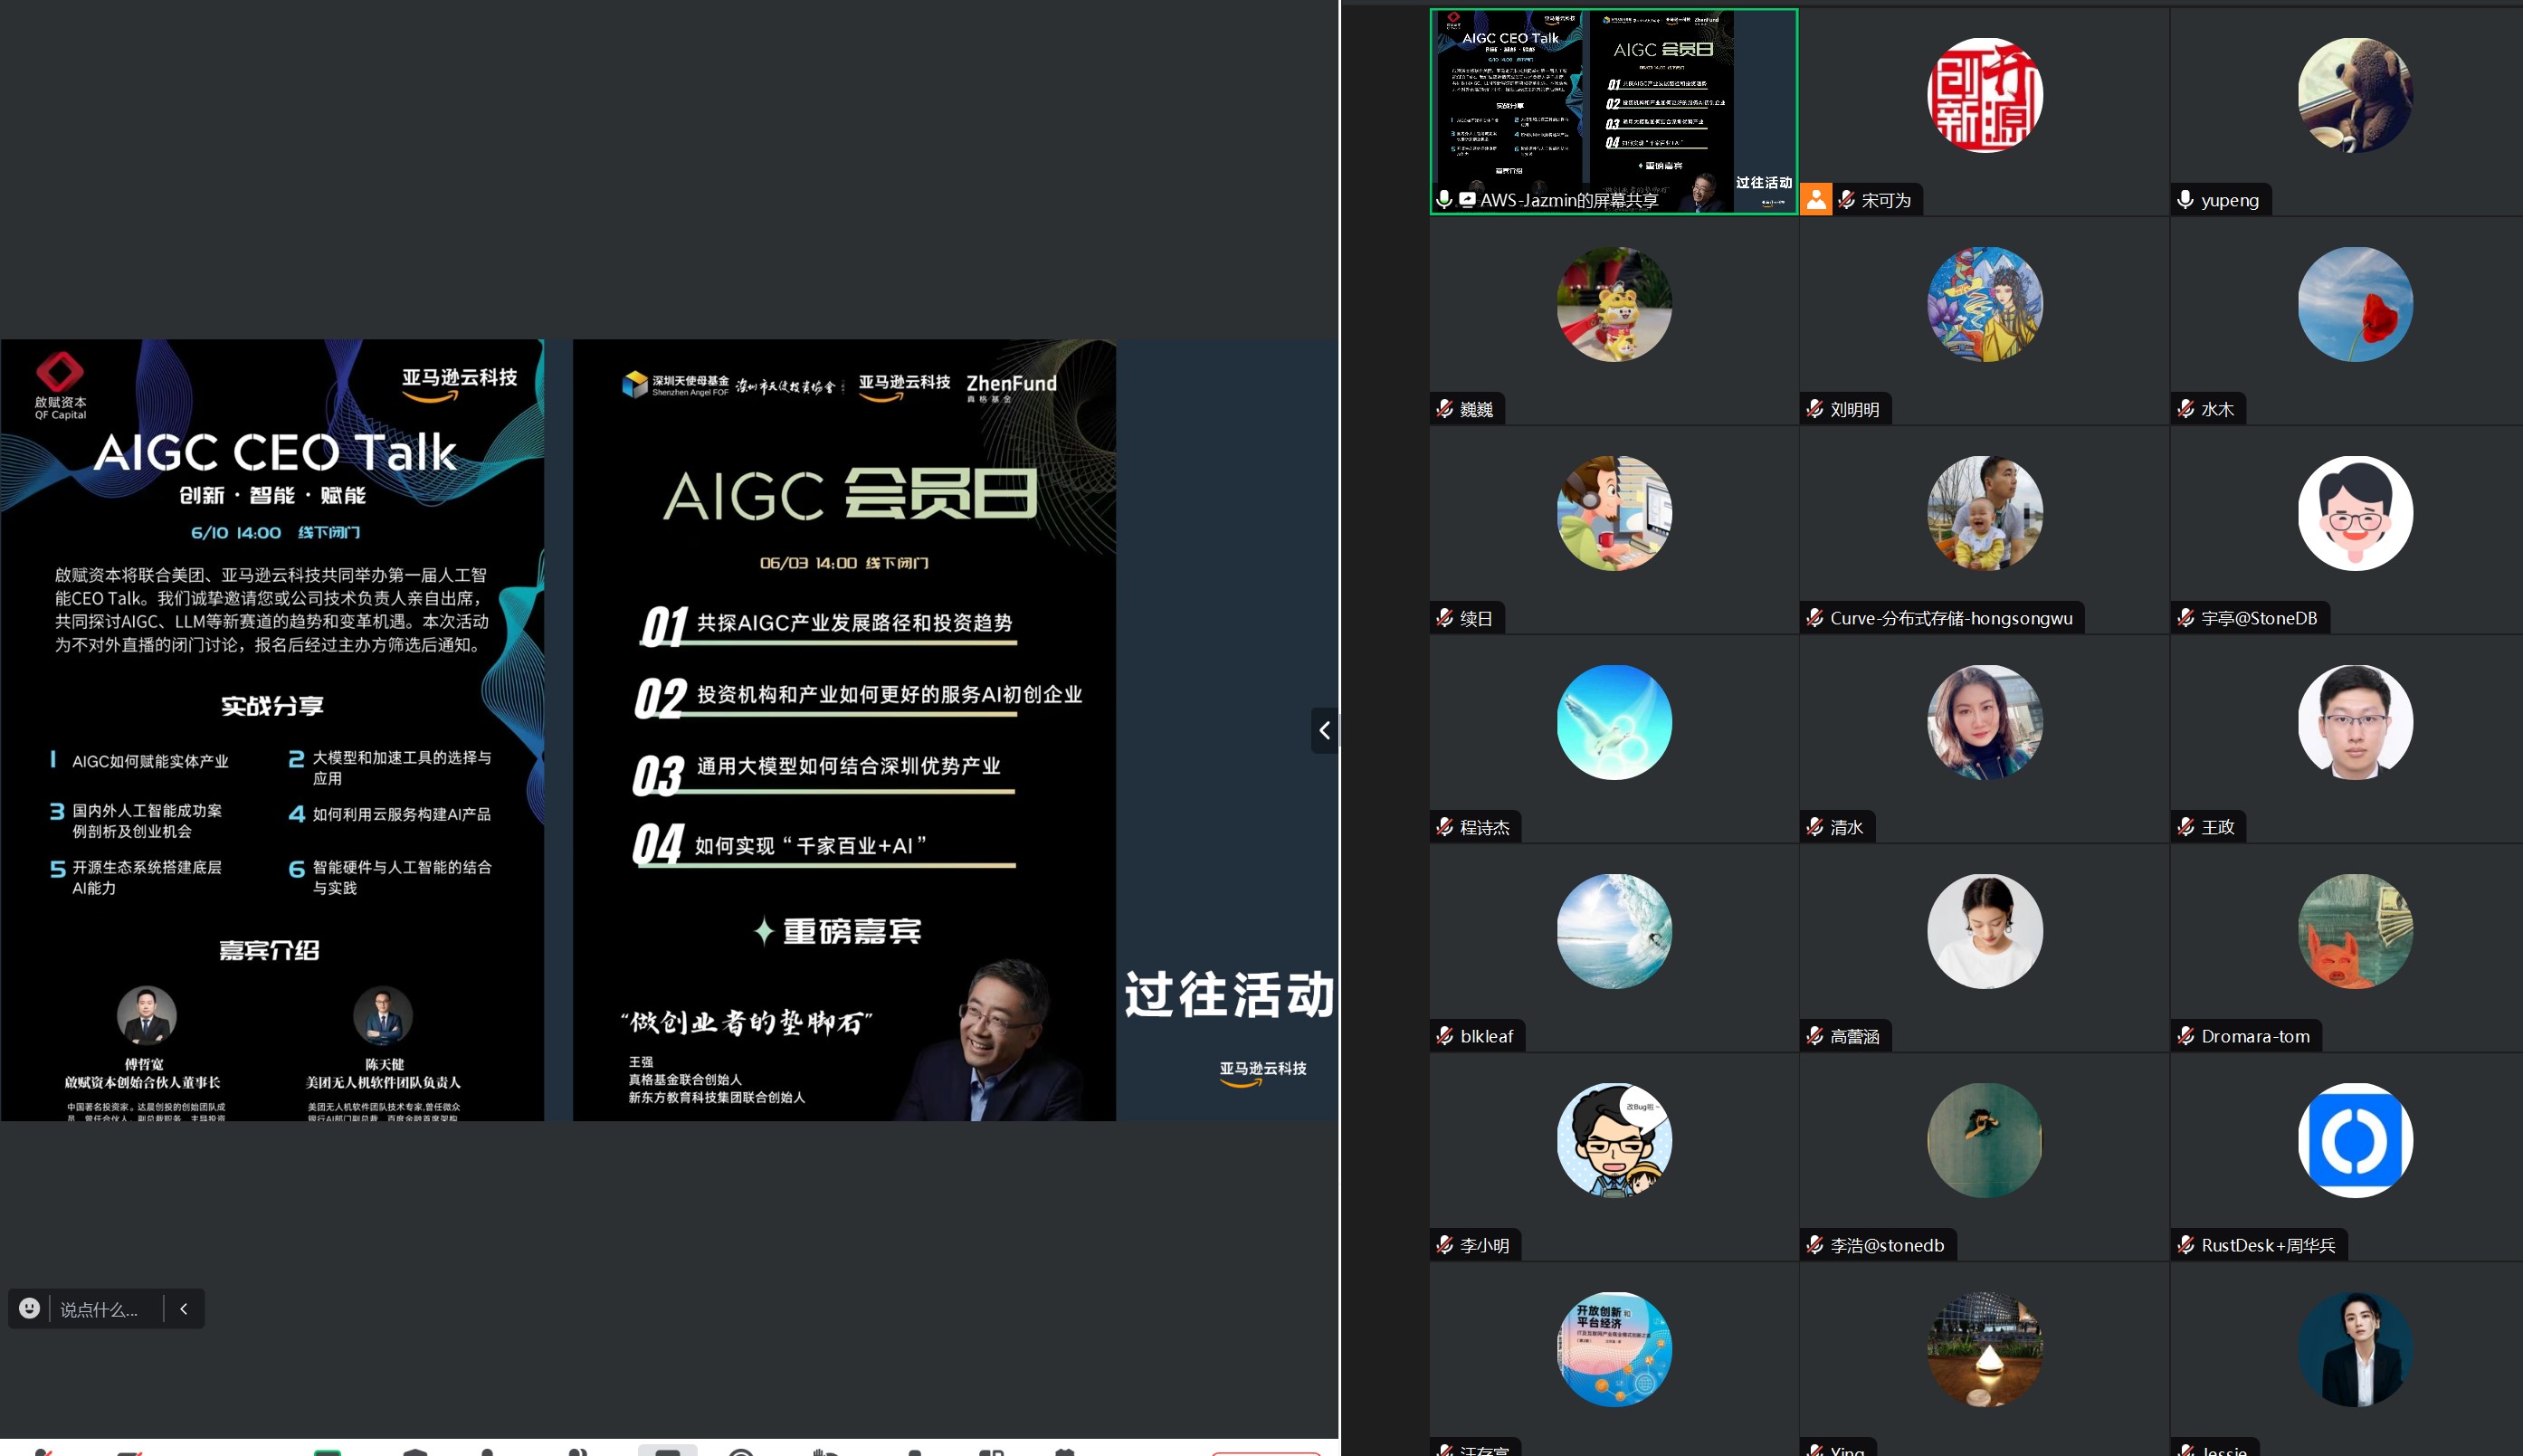Click the muted mic icon of 宇亭@StoneDB
Screen dimensions: 2523x1456
pos(2186,618)
